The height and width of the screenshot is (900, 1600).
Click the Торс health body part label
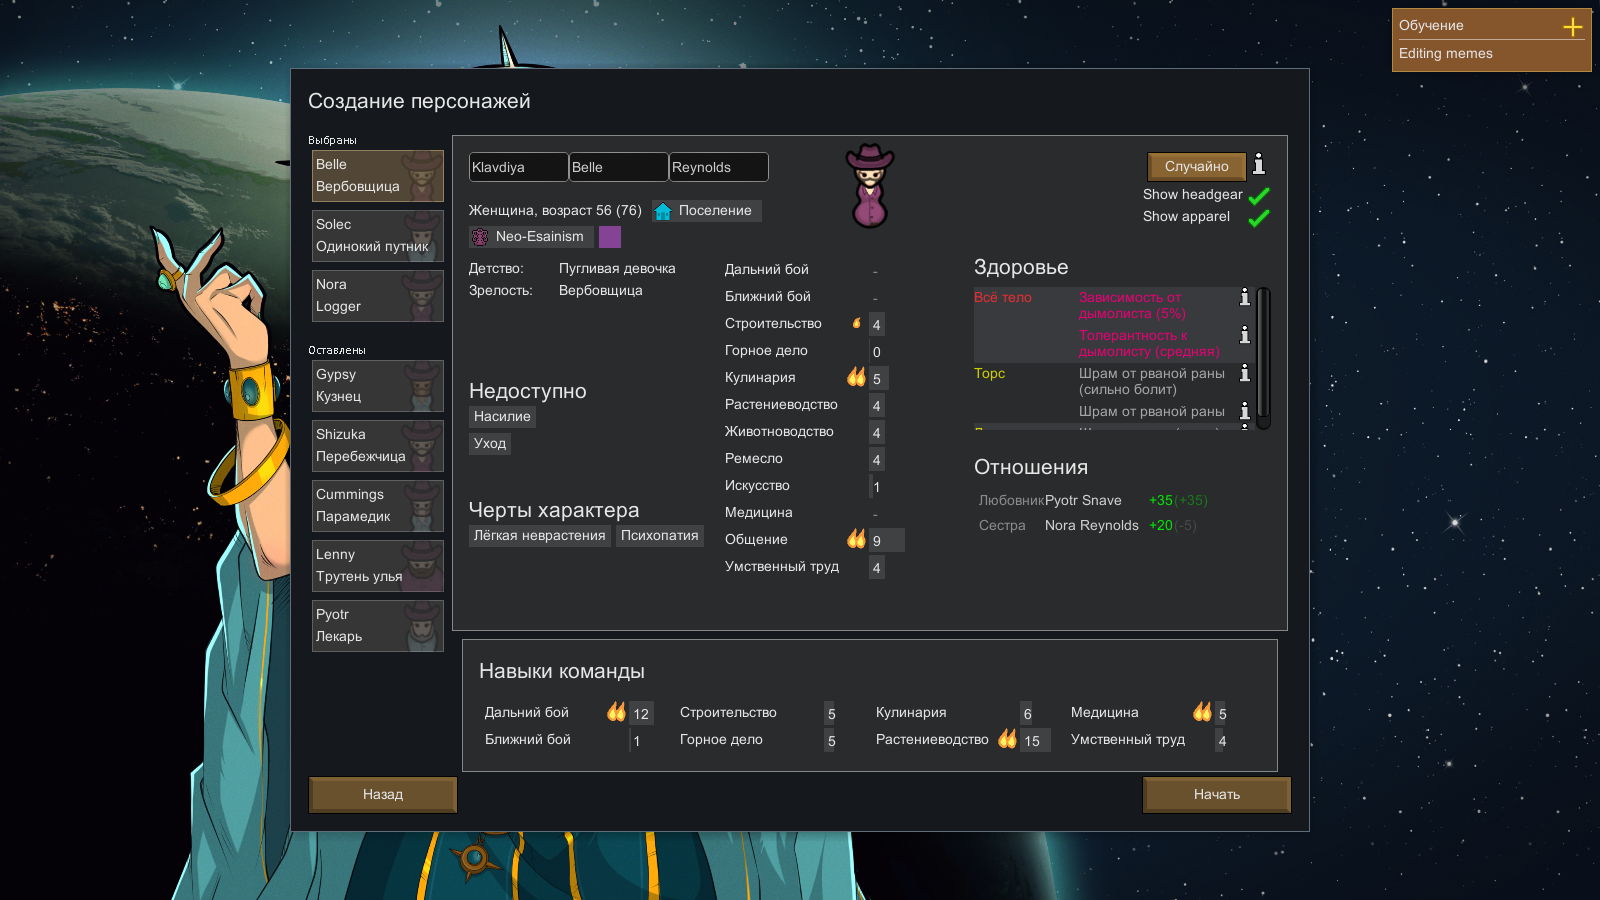[990, 374]
